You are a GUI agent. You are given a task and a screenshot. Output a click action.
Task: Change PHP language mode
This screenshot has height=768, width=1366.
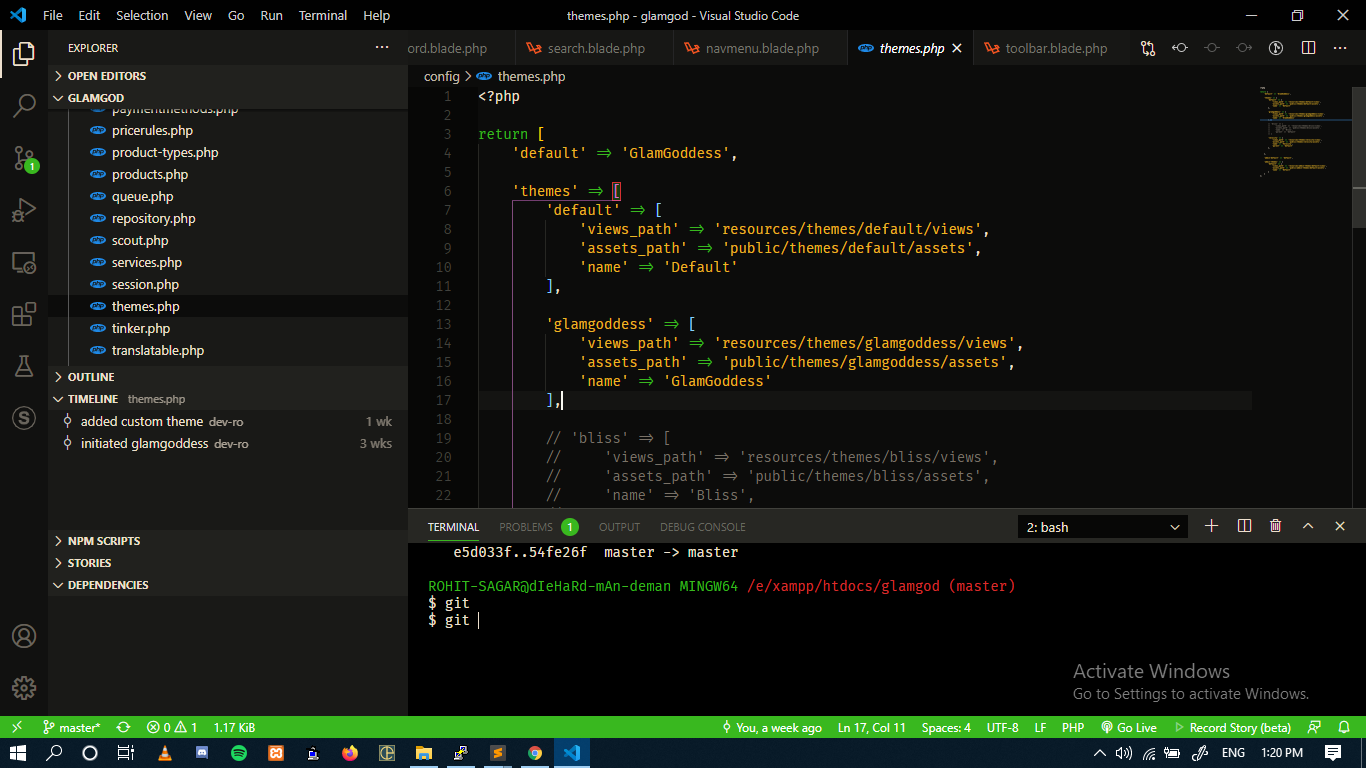click(1073, 728)
